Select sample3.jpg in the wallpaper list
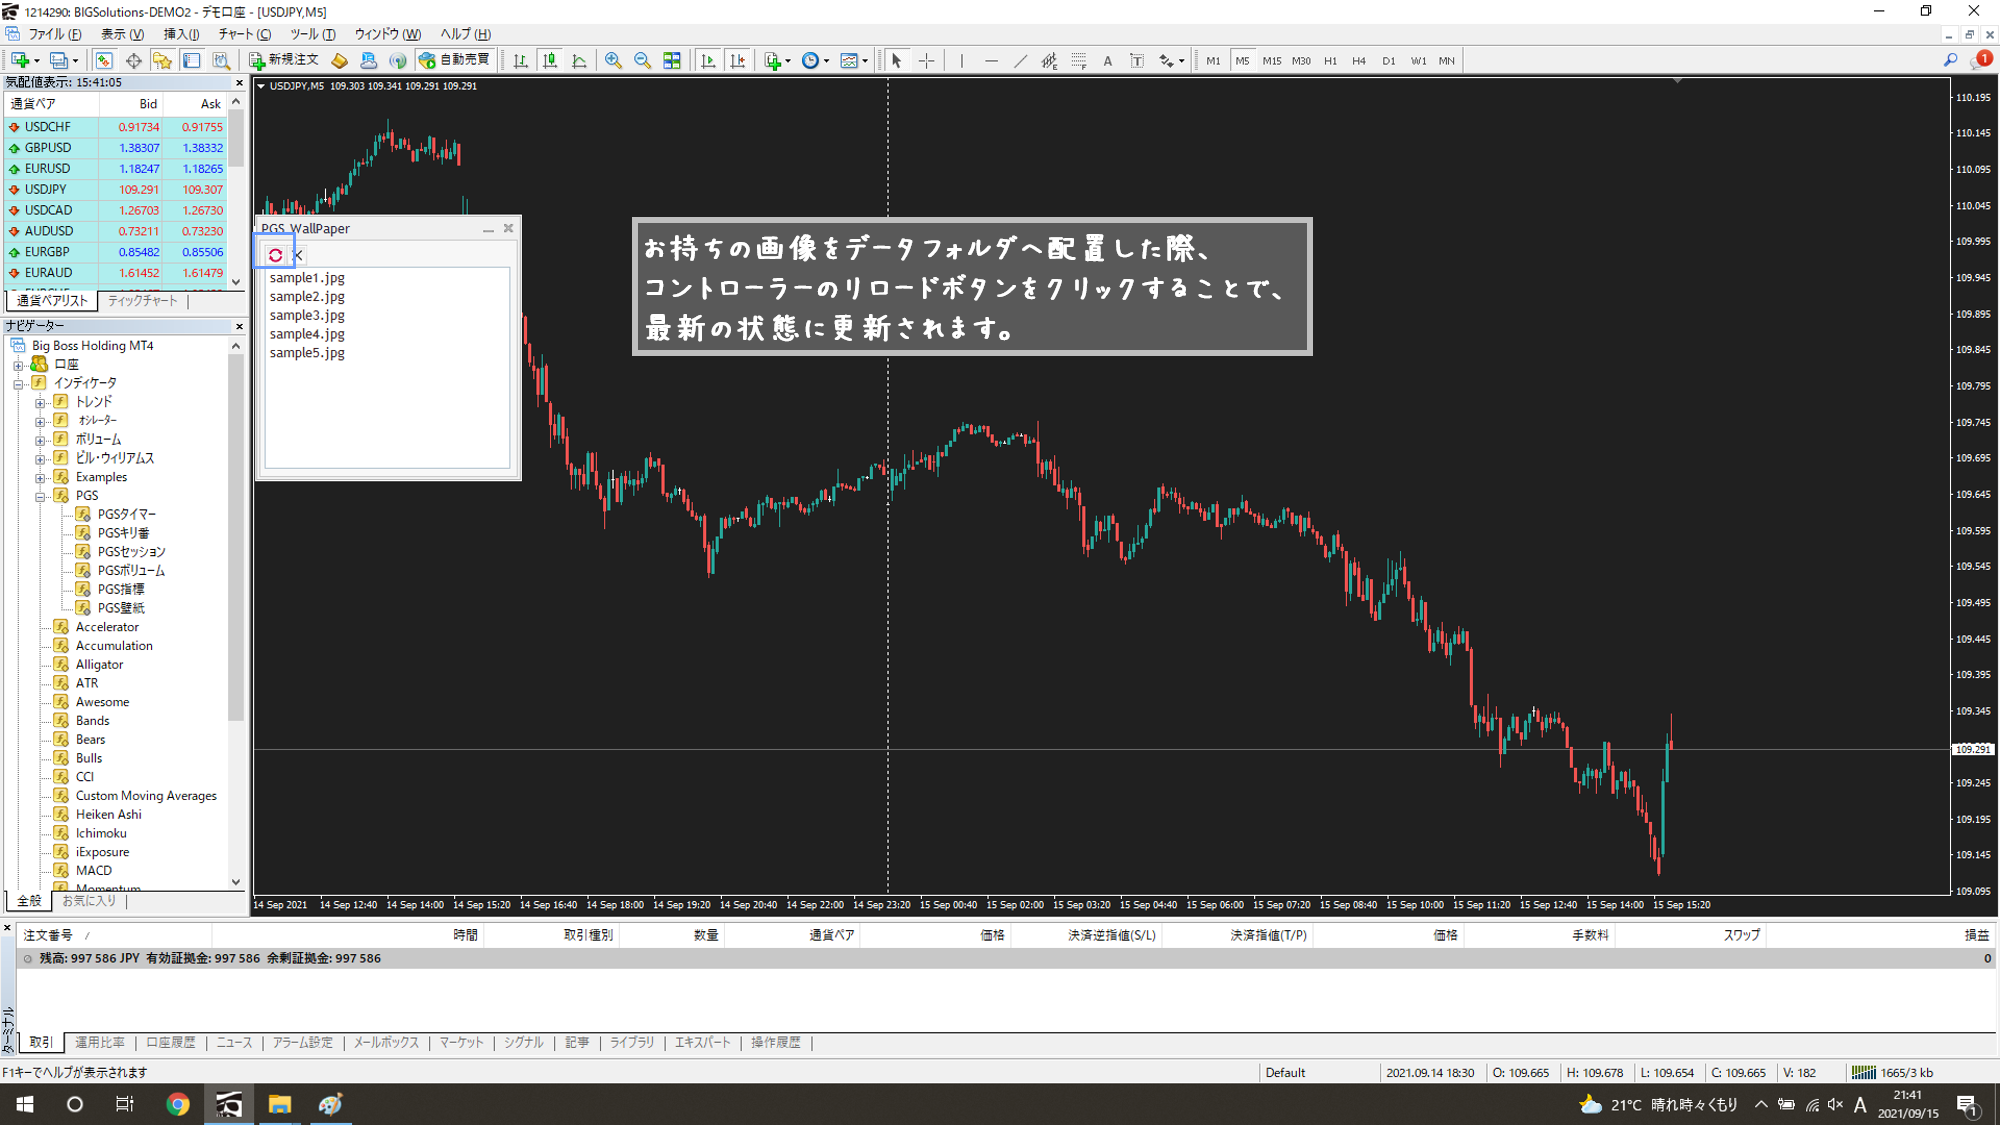This screenshot has height=1125, width=2000. [x=307, y=315]
